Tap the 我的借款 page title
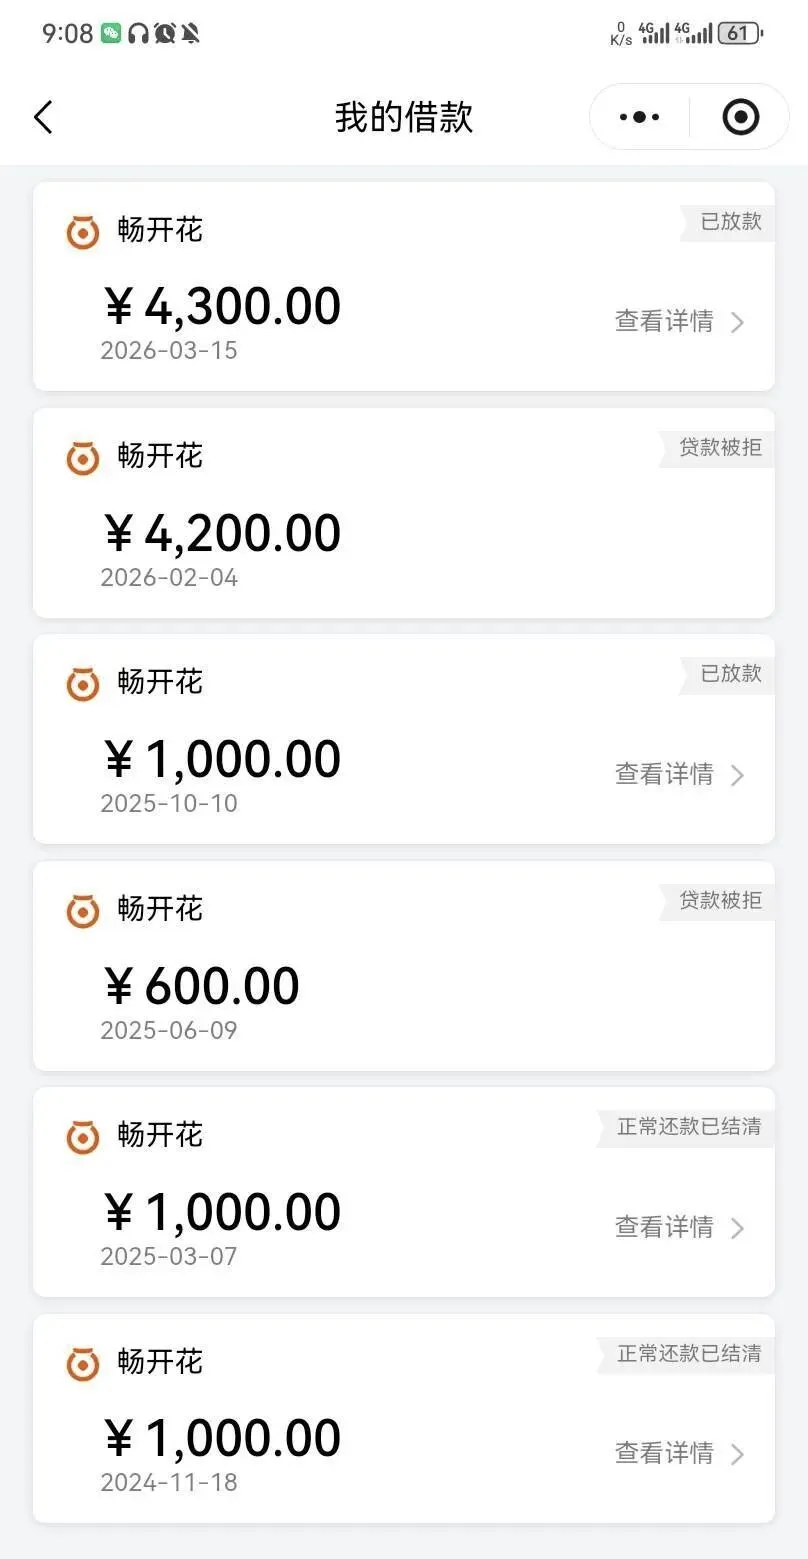Screen dimensions: 808x1559 click(403, 117)
